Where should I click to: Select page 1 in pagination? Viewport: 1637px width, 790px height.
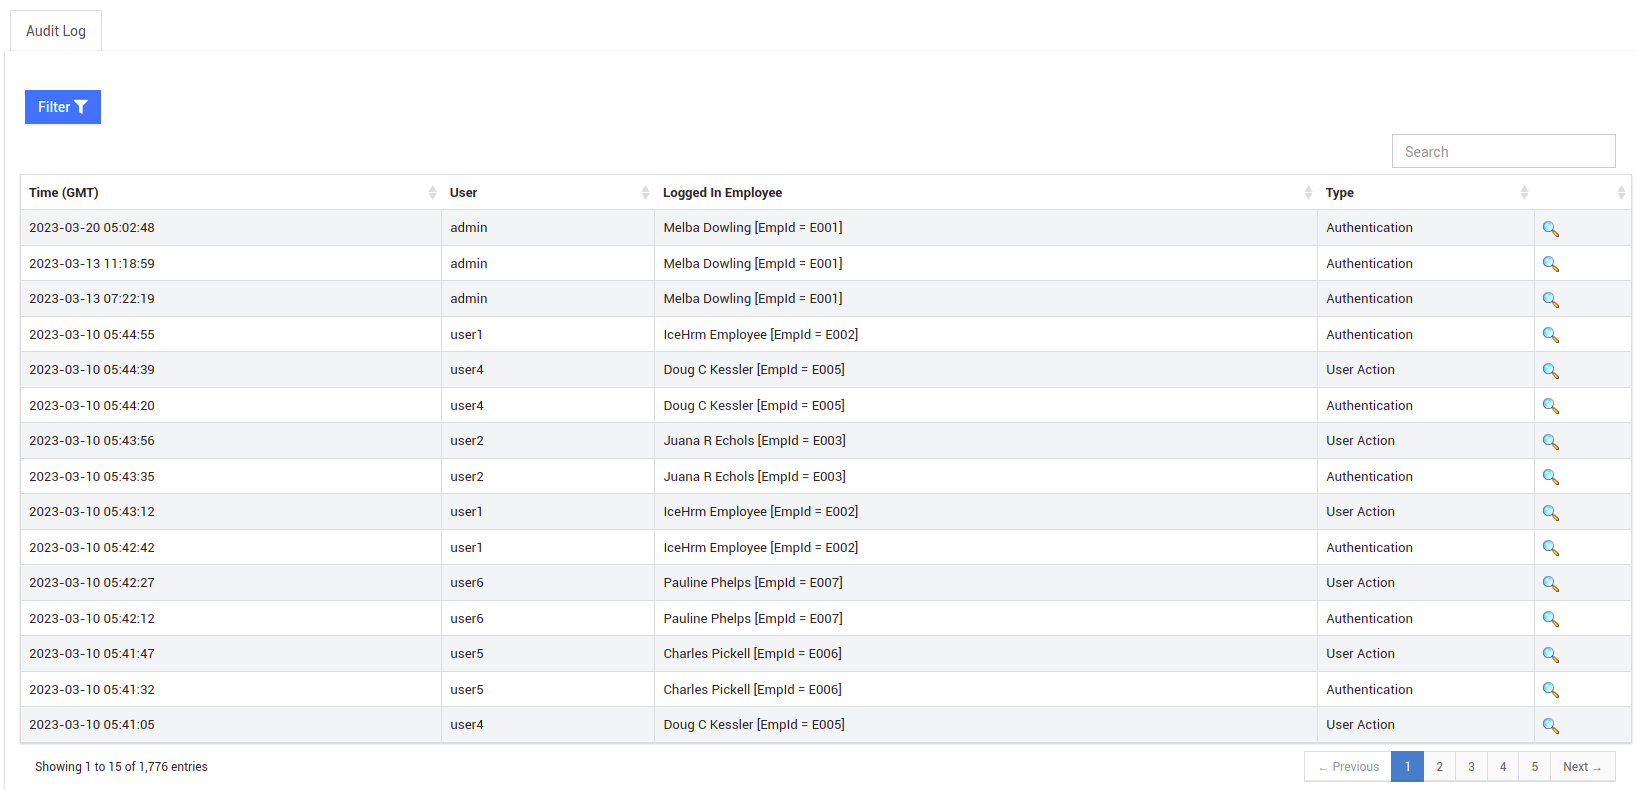pyautogui.click(x=1407, y=767)
